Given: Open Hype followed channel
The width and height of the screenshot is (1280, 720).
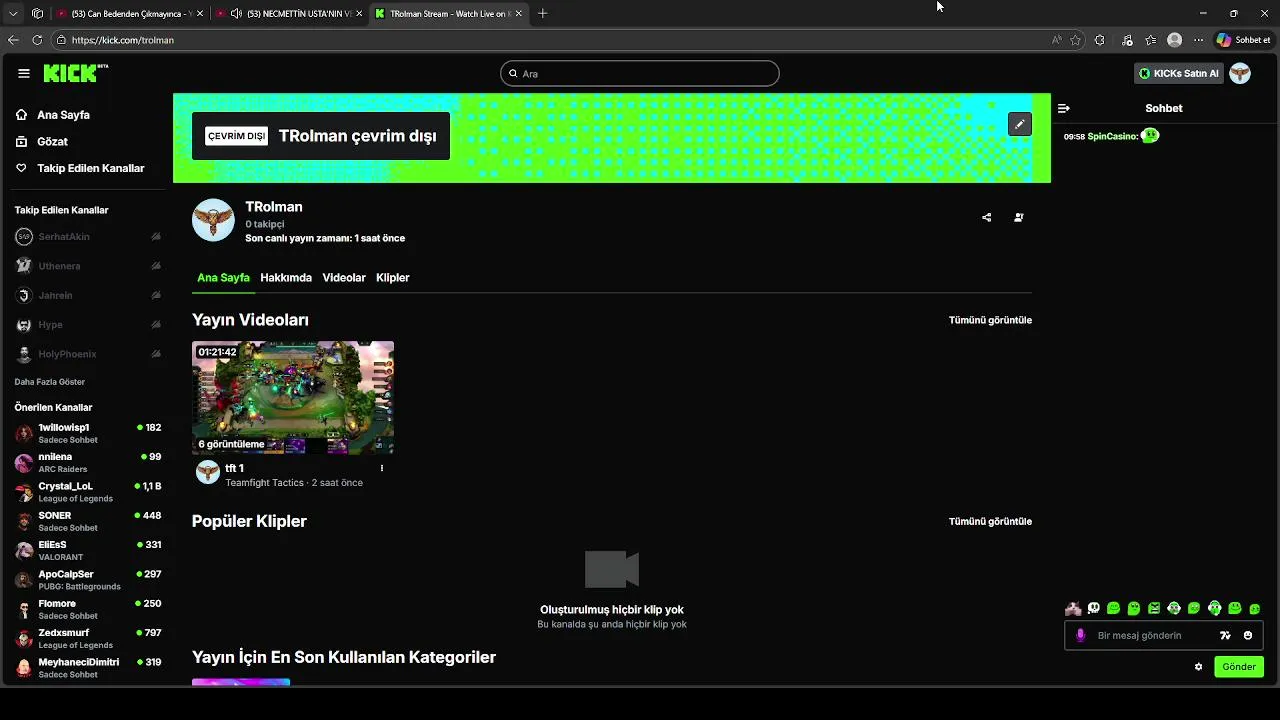Looking at the screenshot, I should 88,325.
